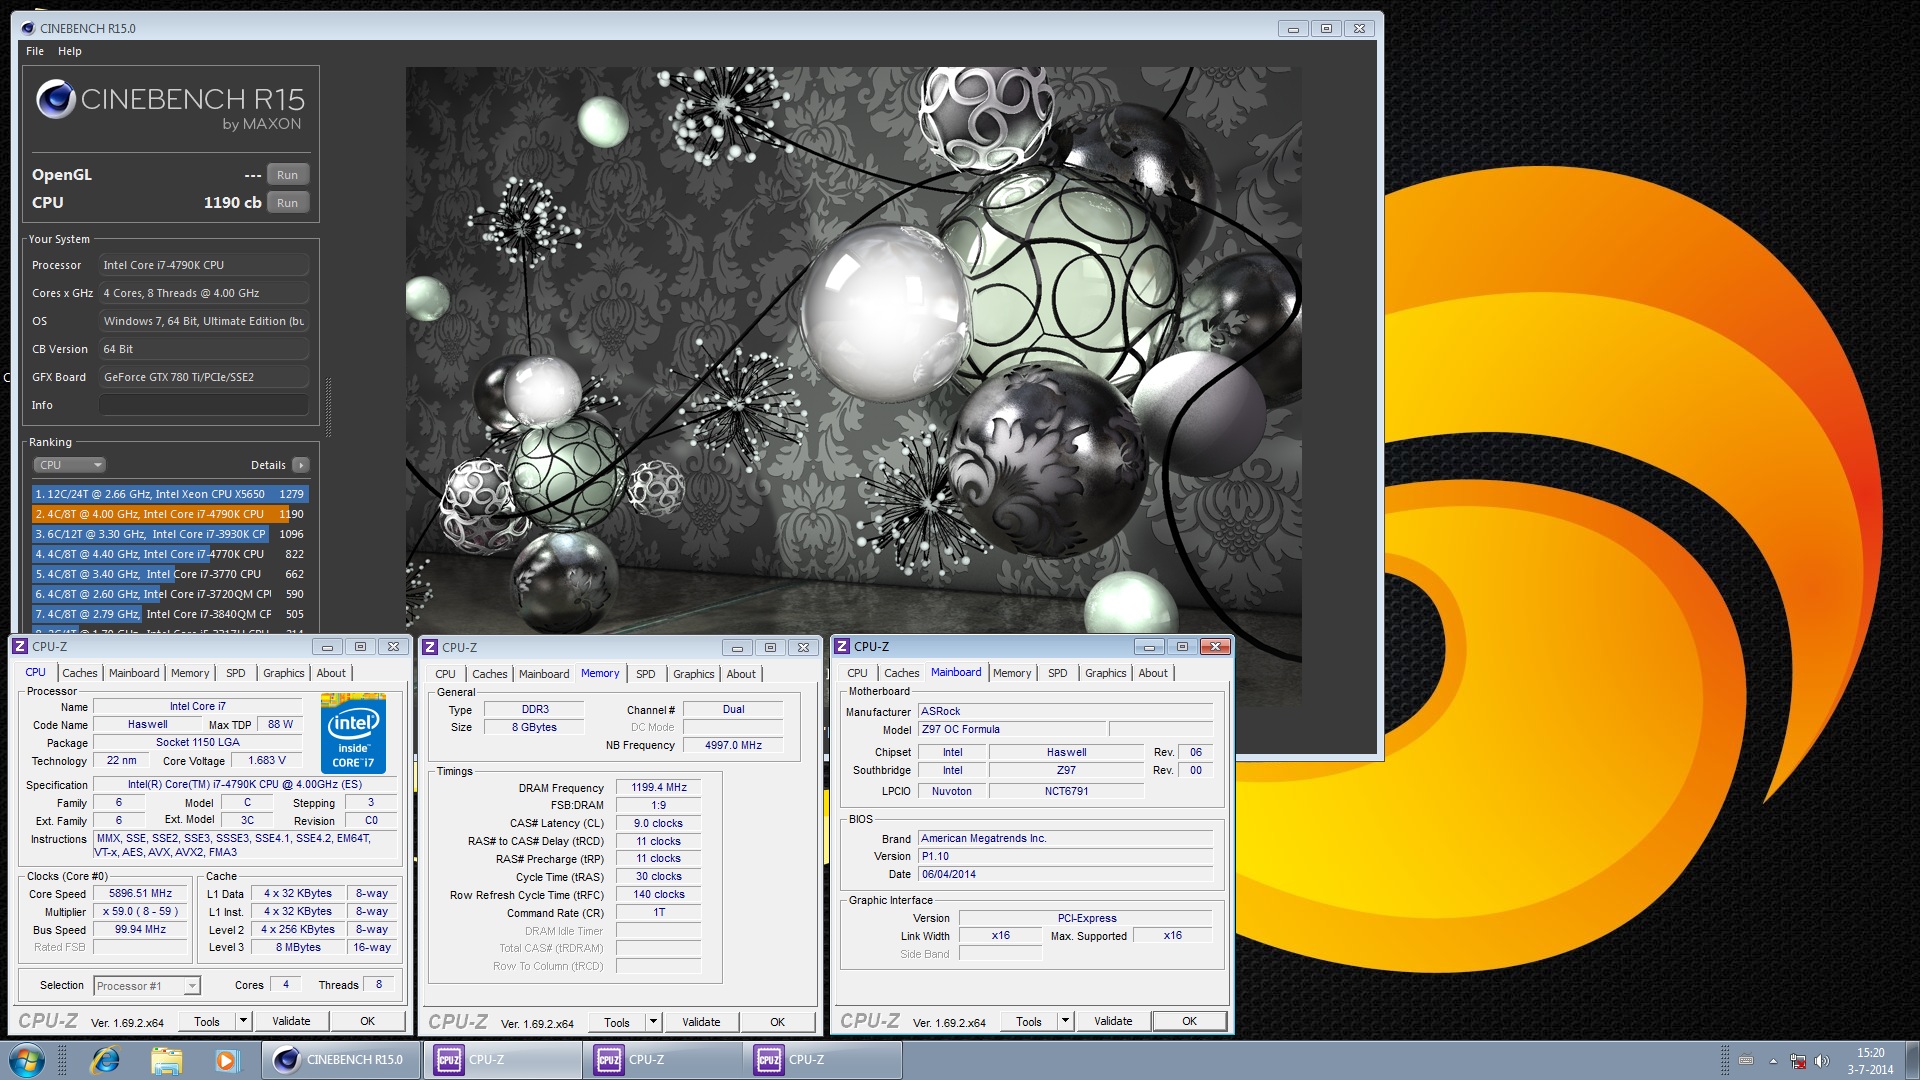The width and height of the screenshot is (1920, 1080).
Task: Open the CPU ranking type dropdown
Action: point(69,465)
